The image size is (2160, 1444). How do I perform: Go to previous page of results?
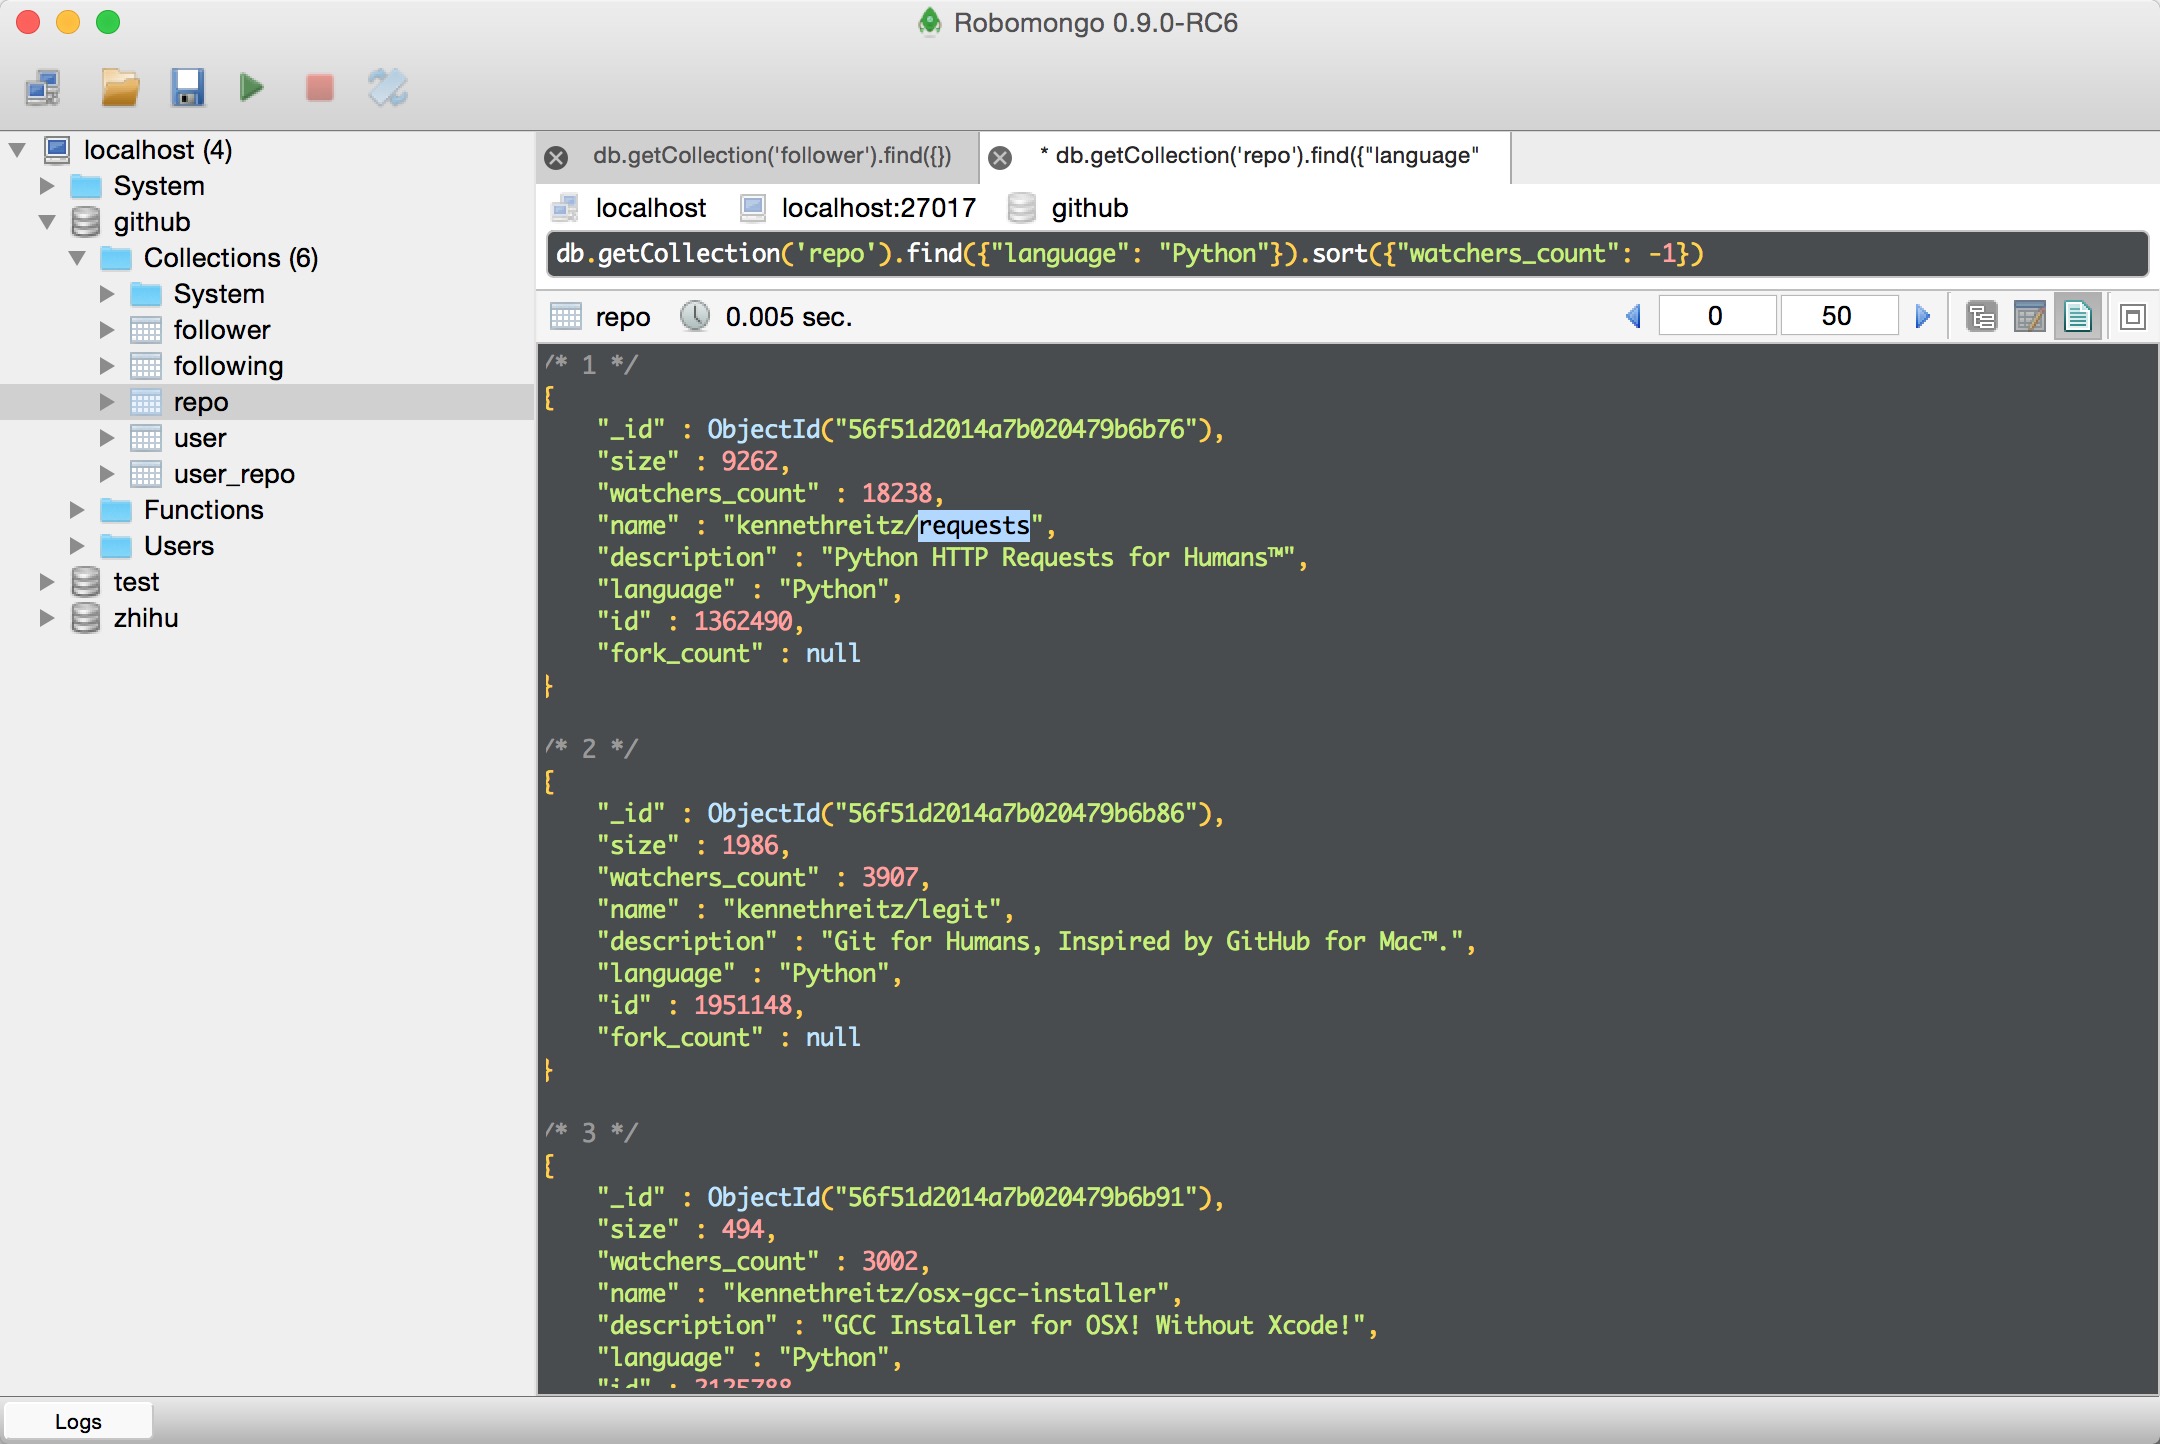click(x=1634, y=317)
